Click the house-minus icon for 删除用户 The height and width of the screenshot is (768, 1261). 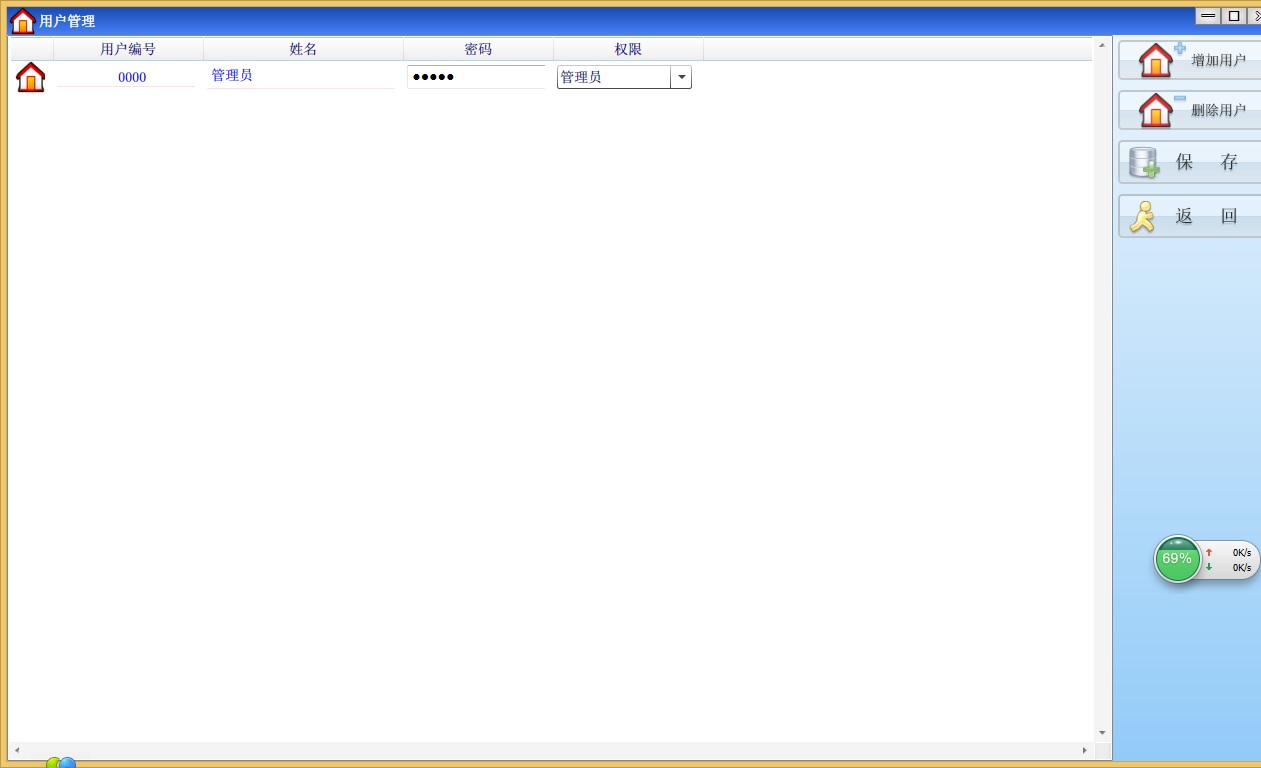click(x=1159, y=110)
